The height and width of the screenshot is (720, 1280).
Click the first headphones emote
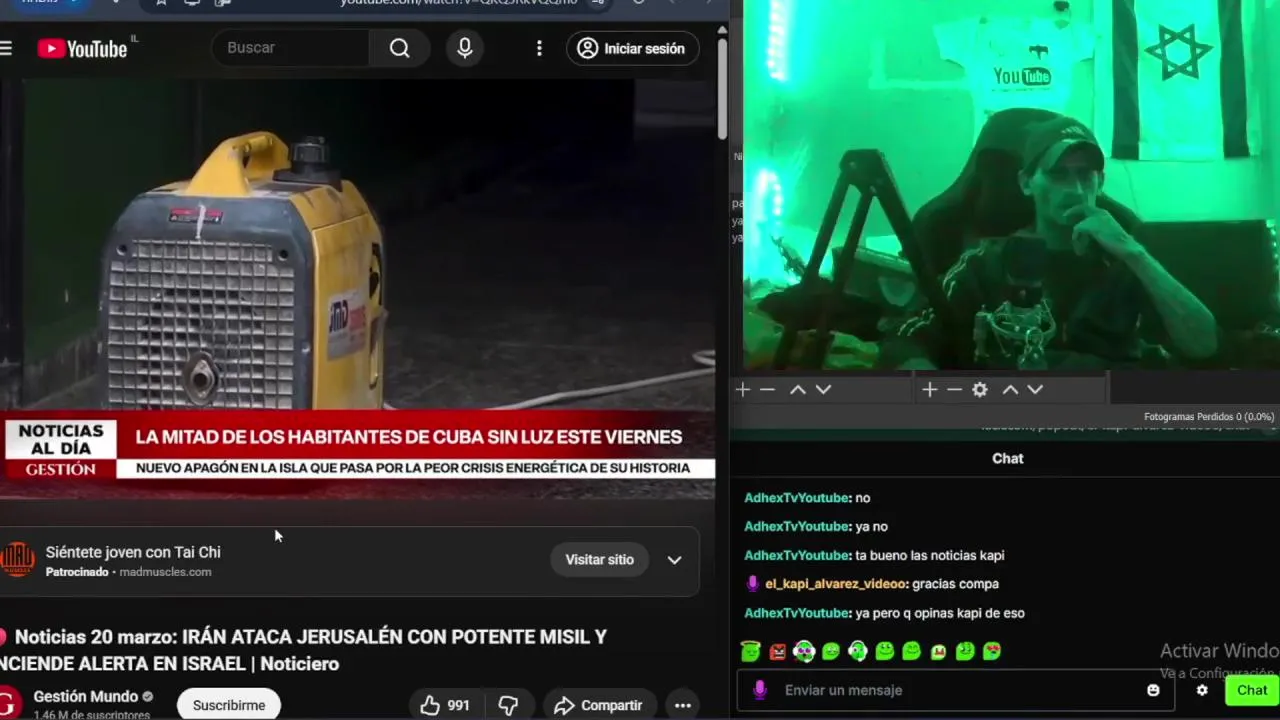click(804, 652)
